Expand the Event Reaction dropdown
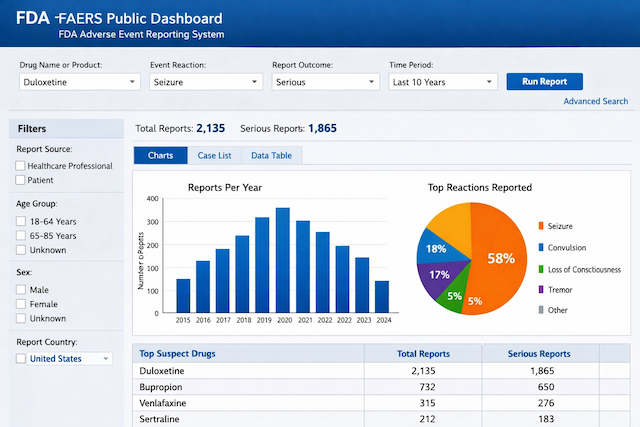The width and height of the screenshot is (640, 427). [x=205, y=83]
